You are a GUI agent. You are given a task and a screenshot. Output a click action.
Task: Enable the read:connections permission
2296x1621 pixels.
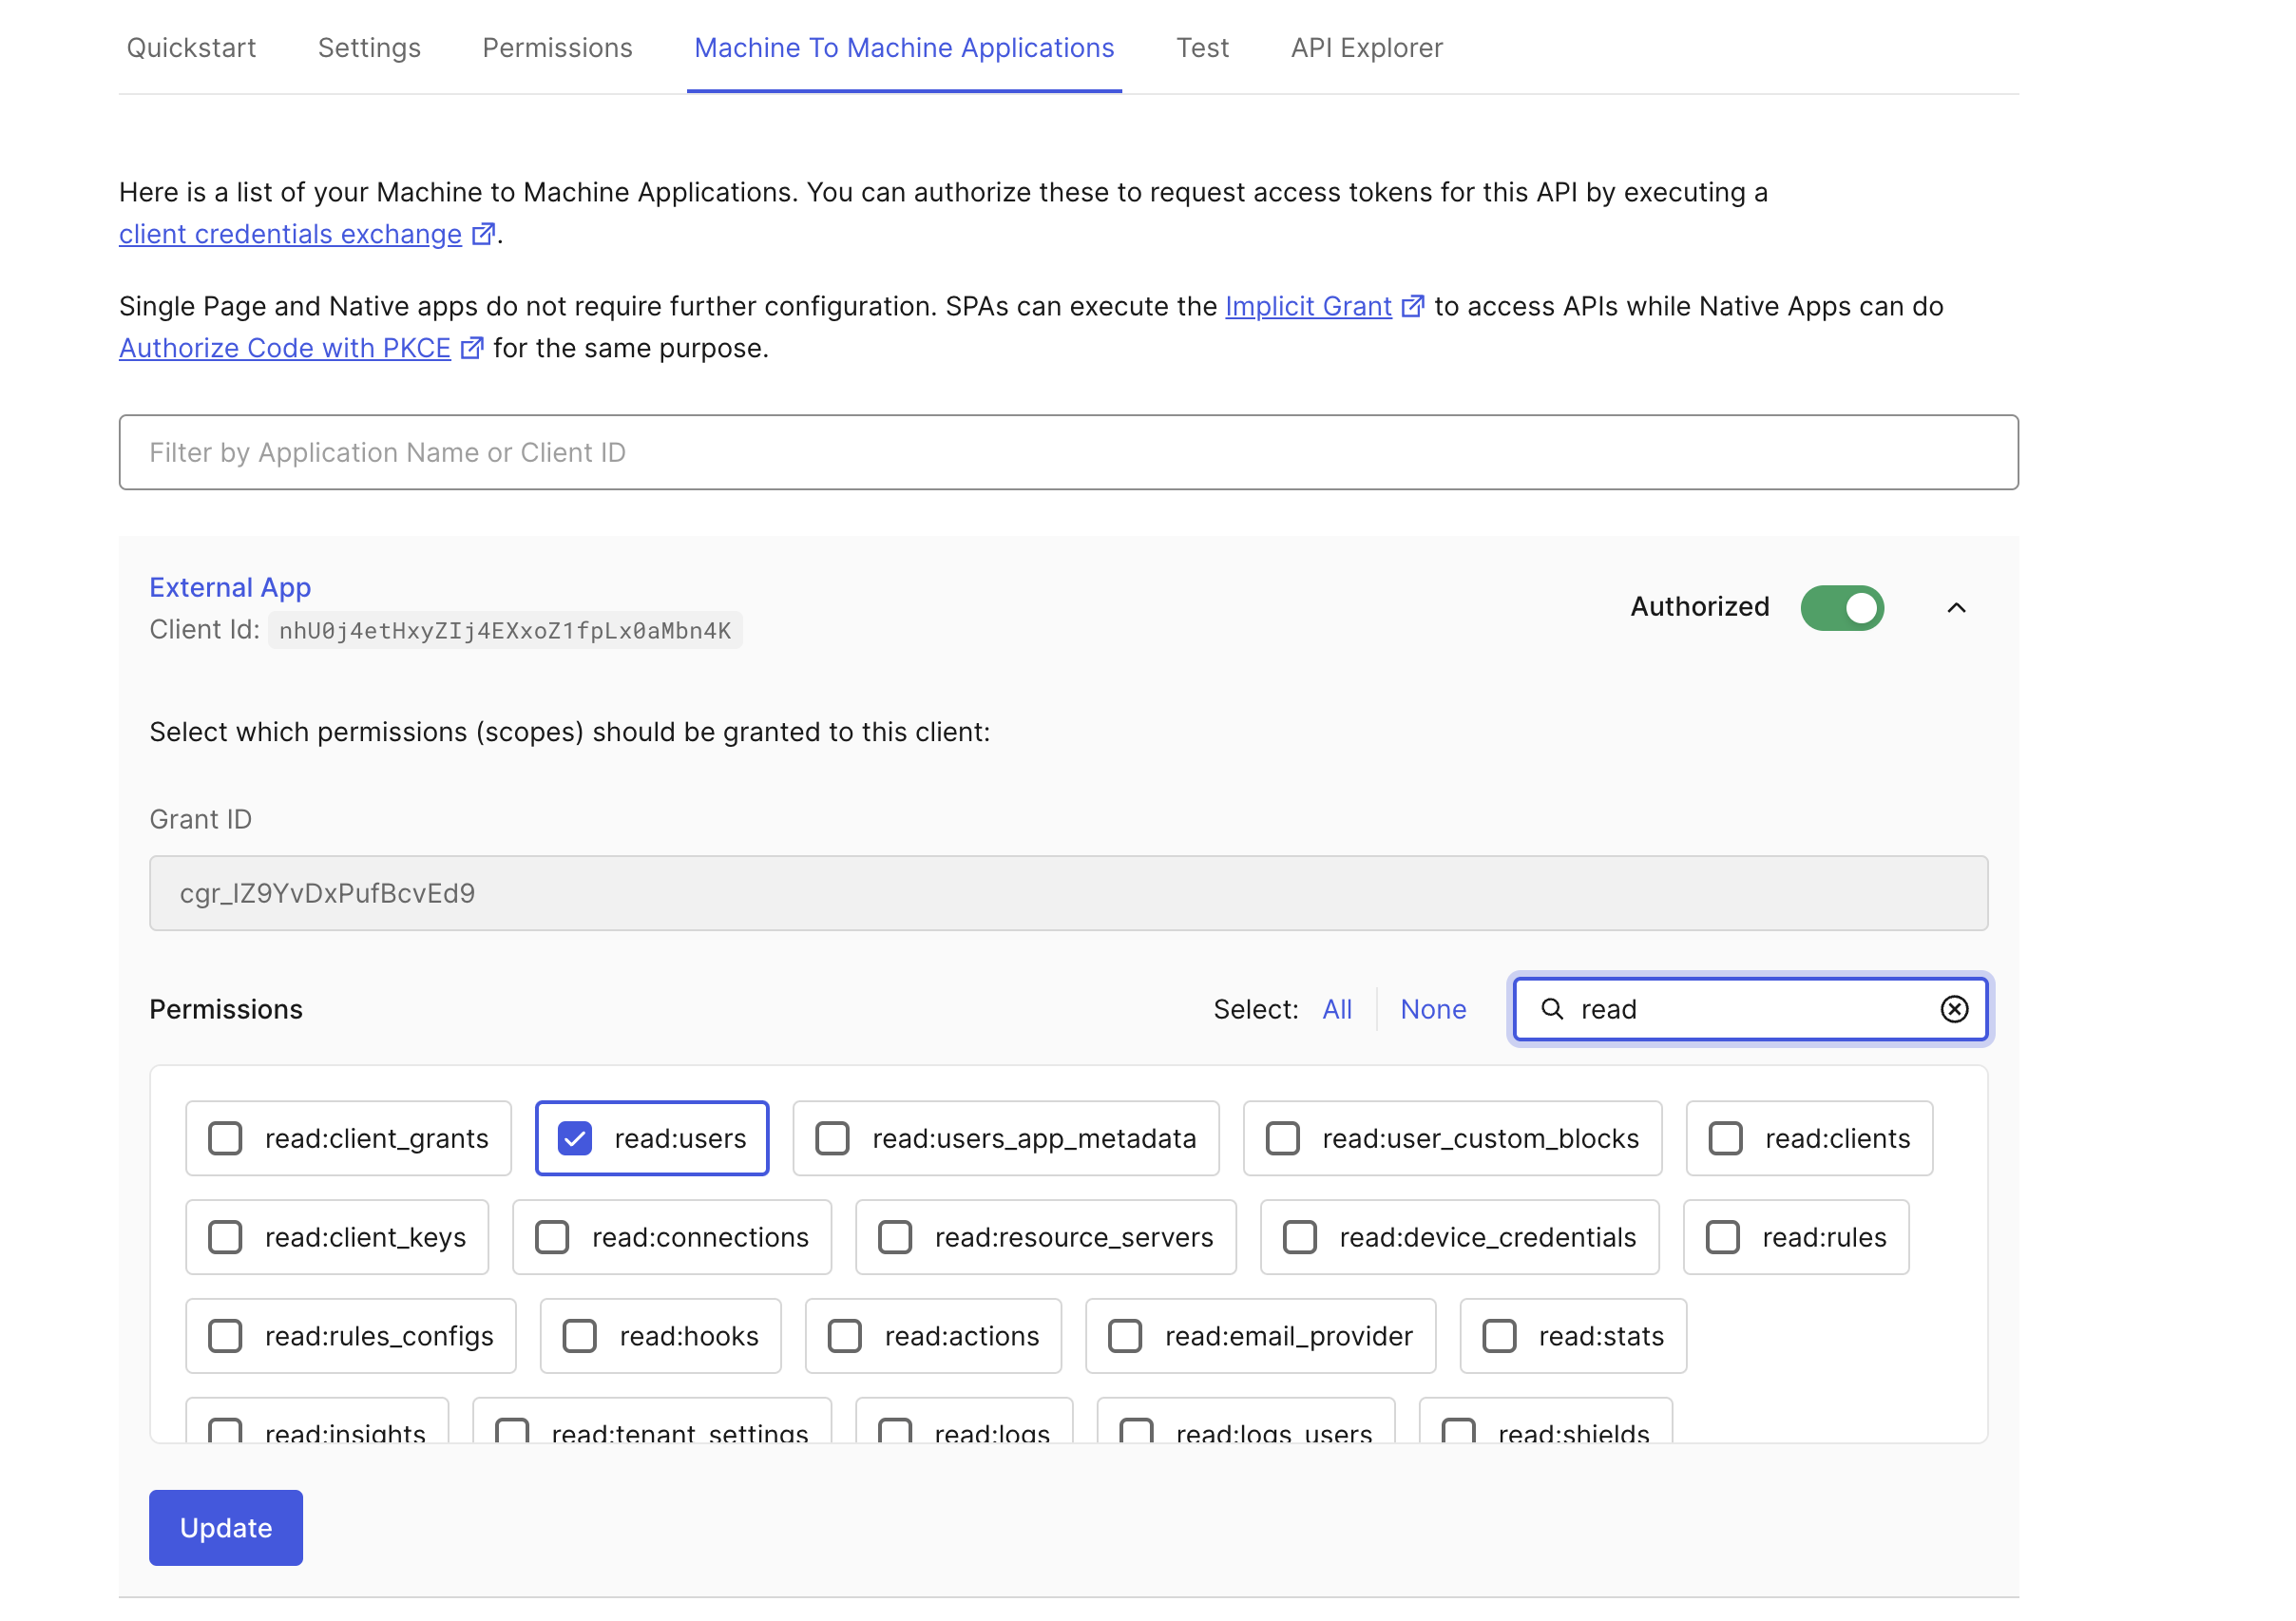pos(552,1237)
